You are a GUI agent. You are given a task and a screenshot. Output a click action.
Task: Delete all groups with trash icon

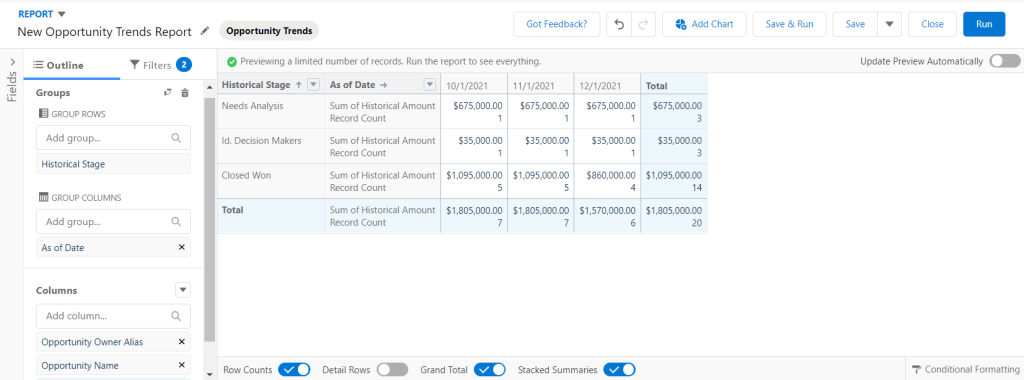pyautogui.click(x=185, y=93)
